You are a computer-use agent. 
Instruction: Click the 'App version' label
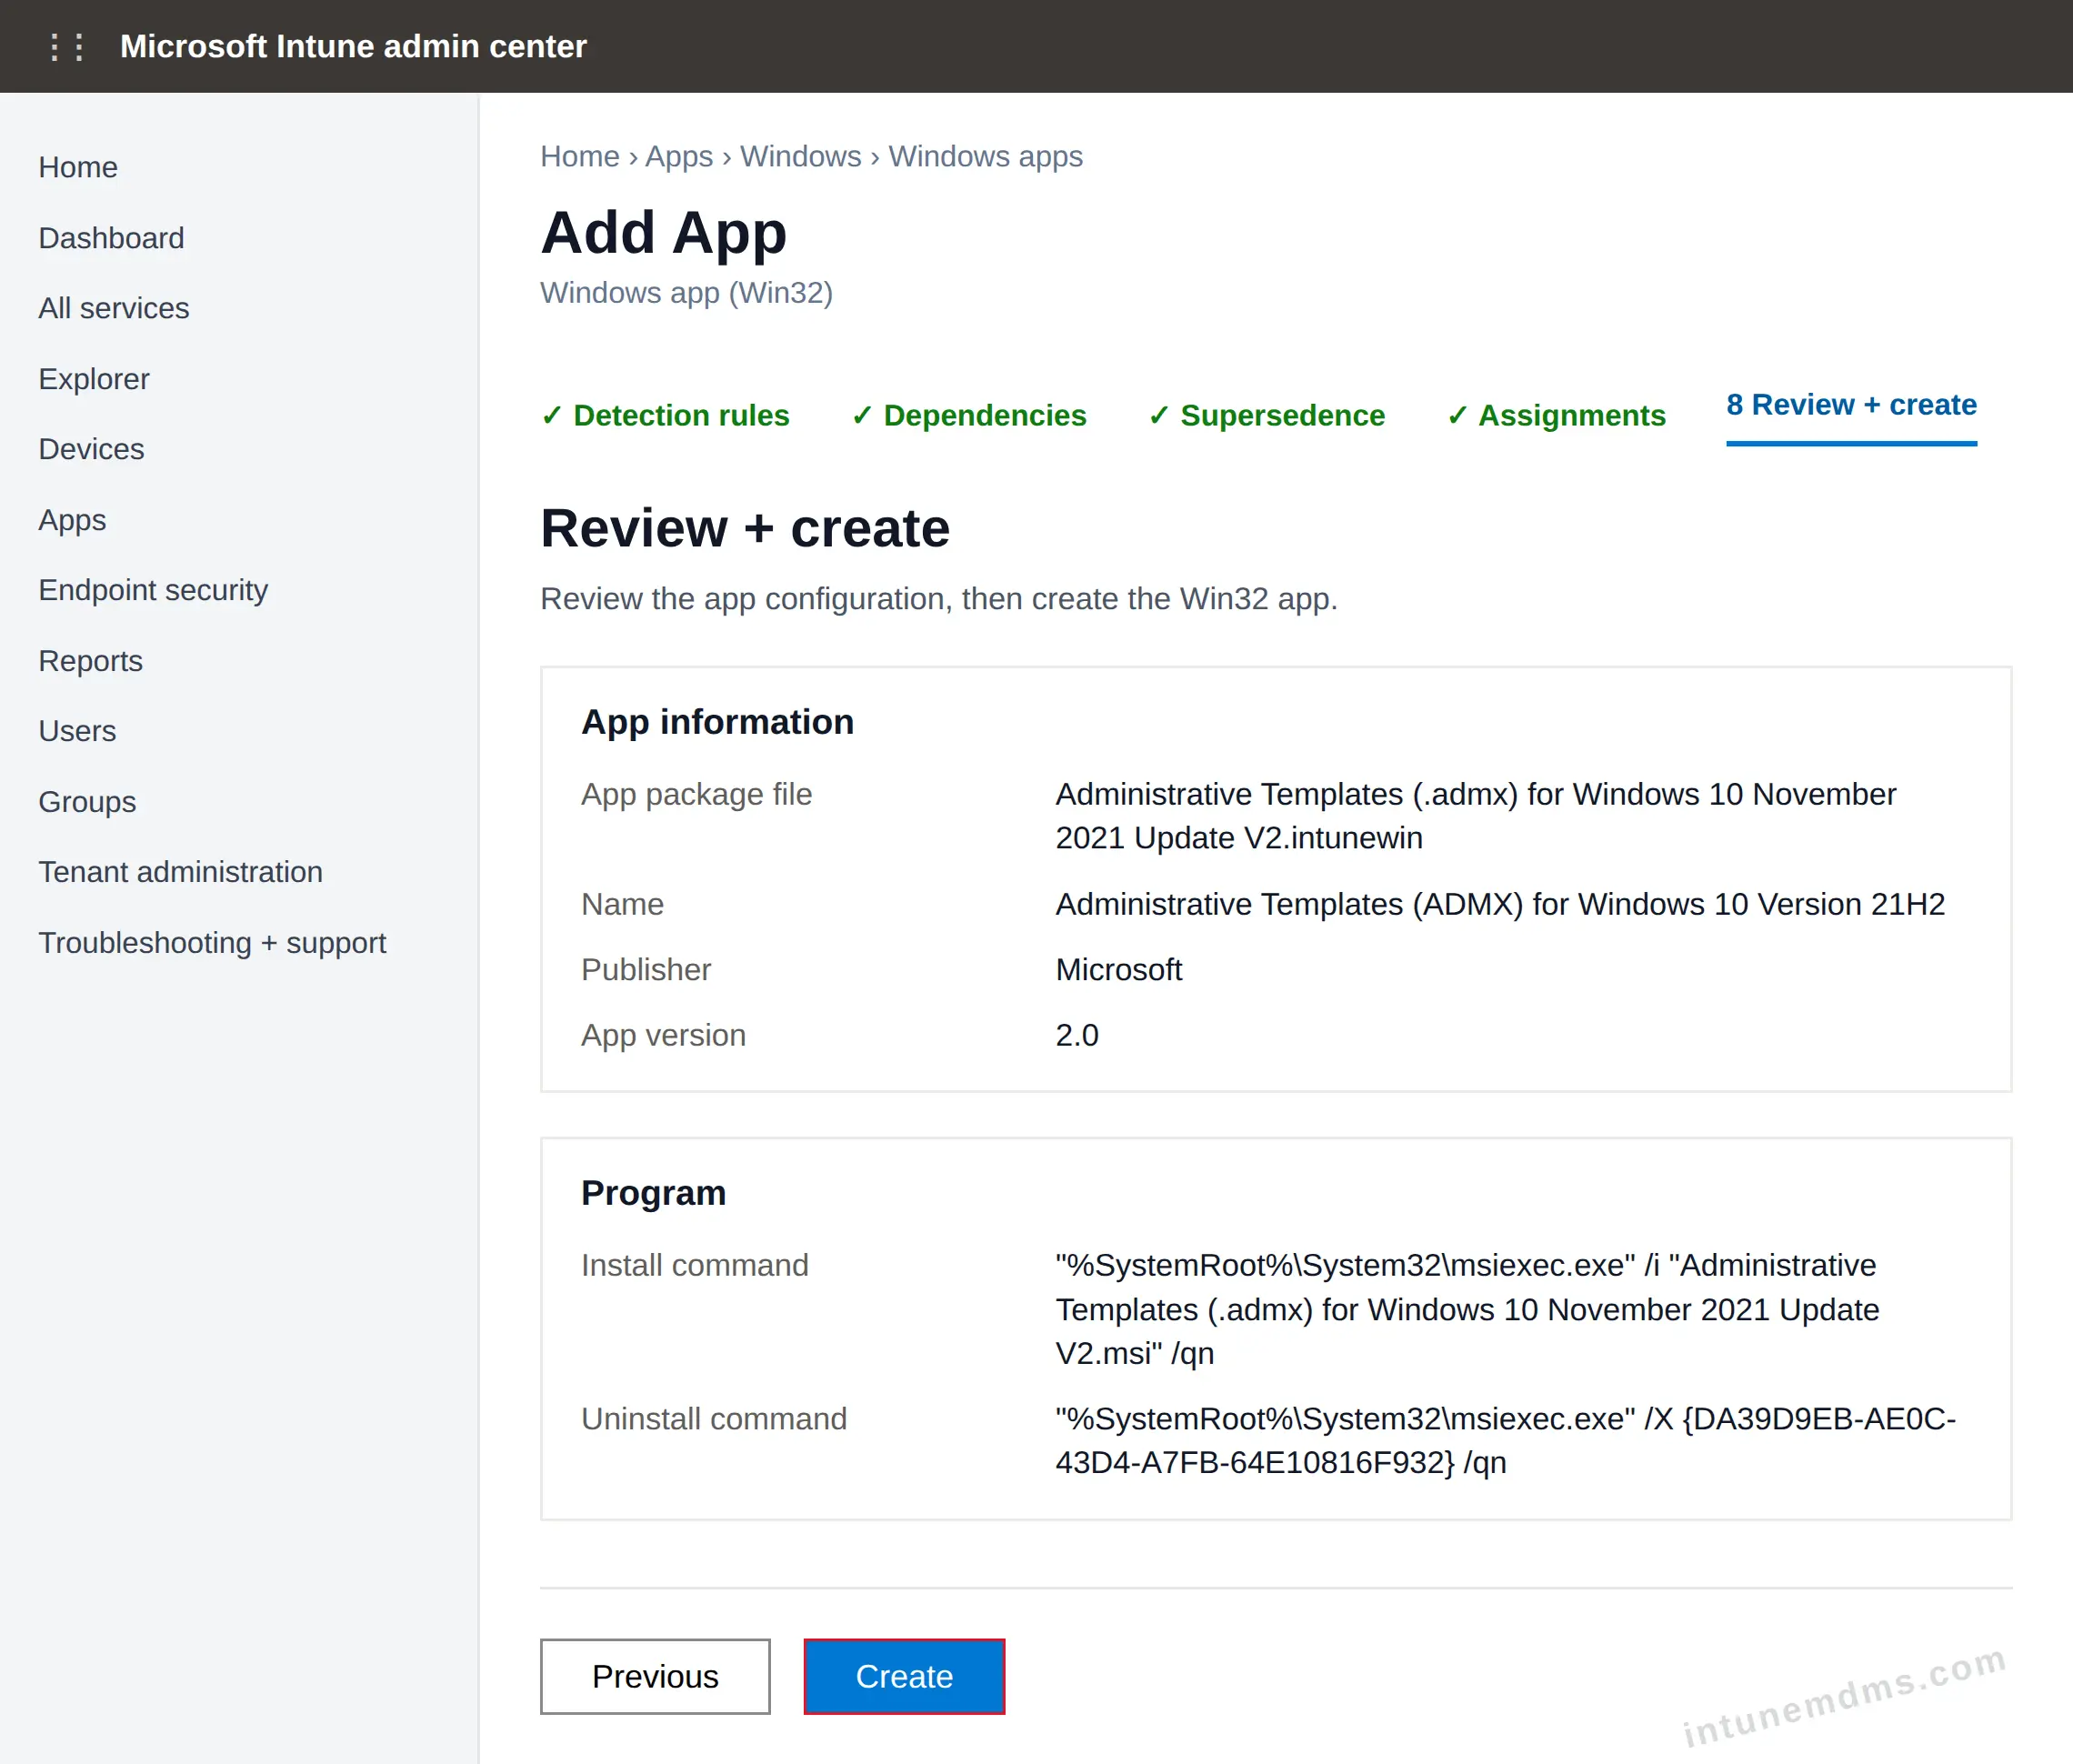pyautogui.click(x=663, y=1035)
